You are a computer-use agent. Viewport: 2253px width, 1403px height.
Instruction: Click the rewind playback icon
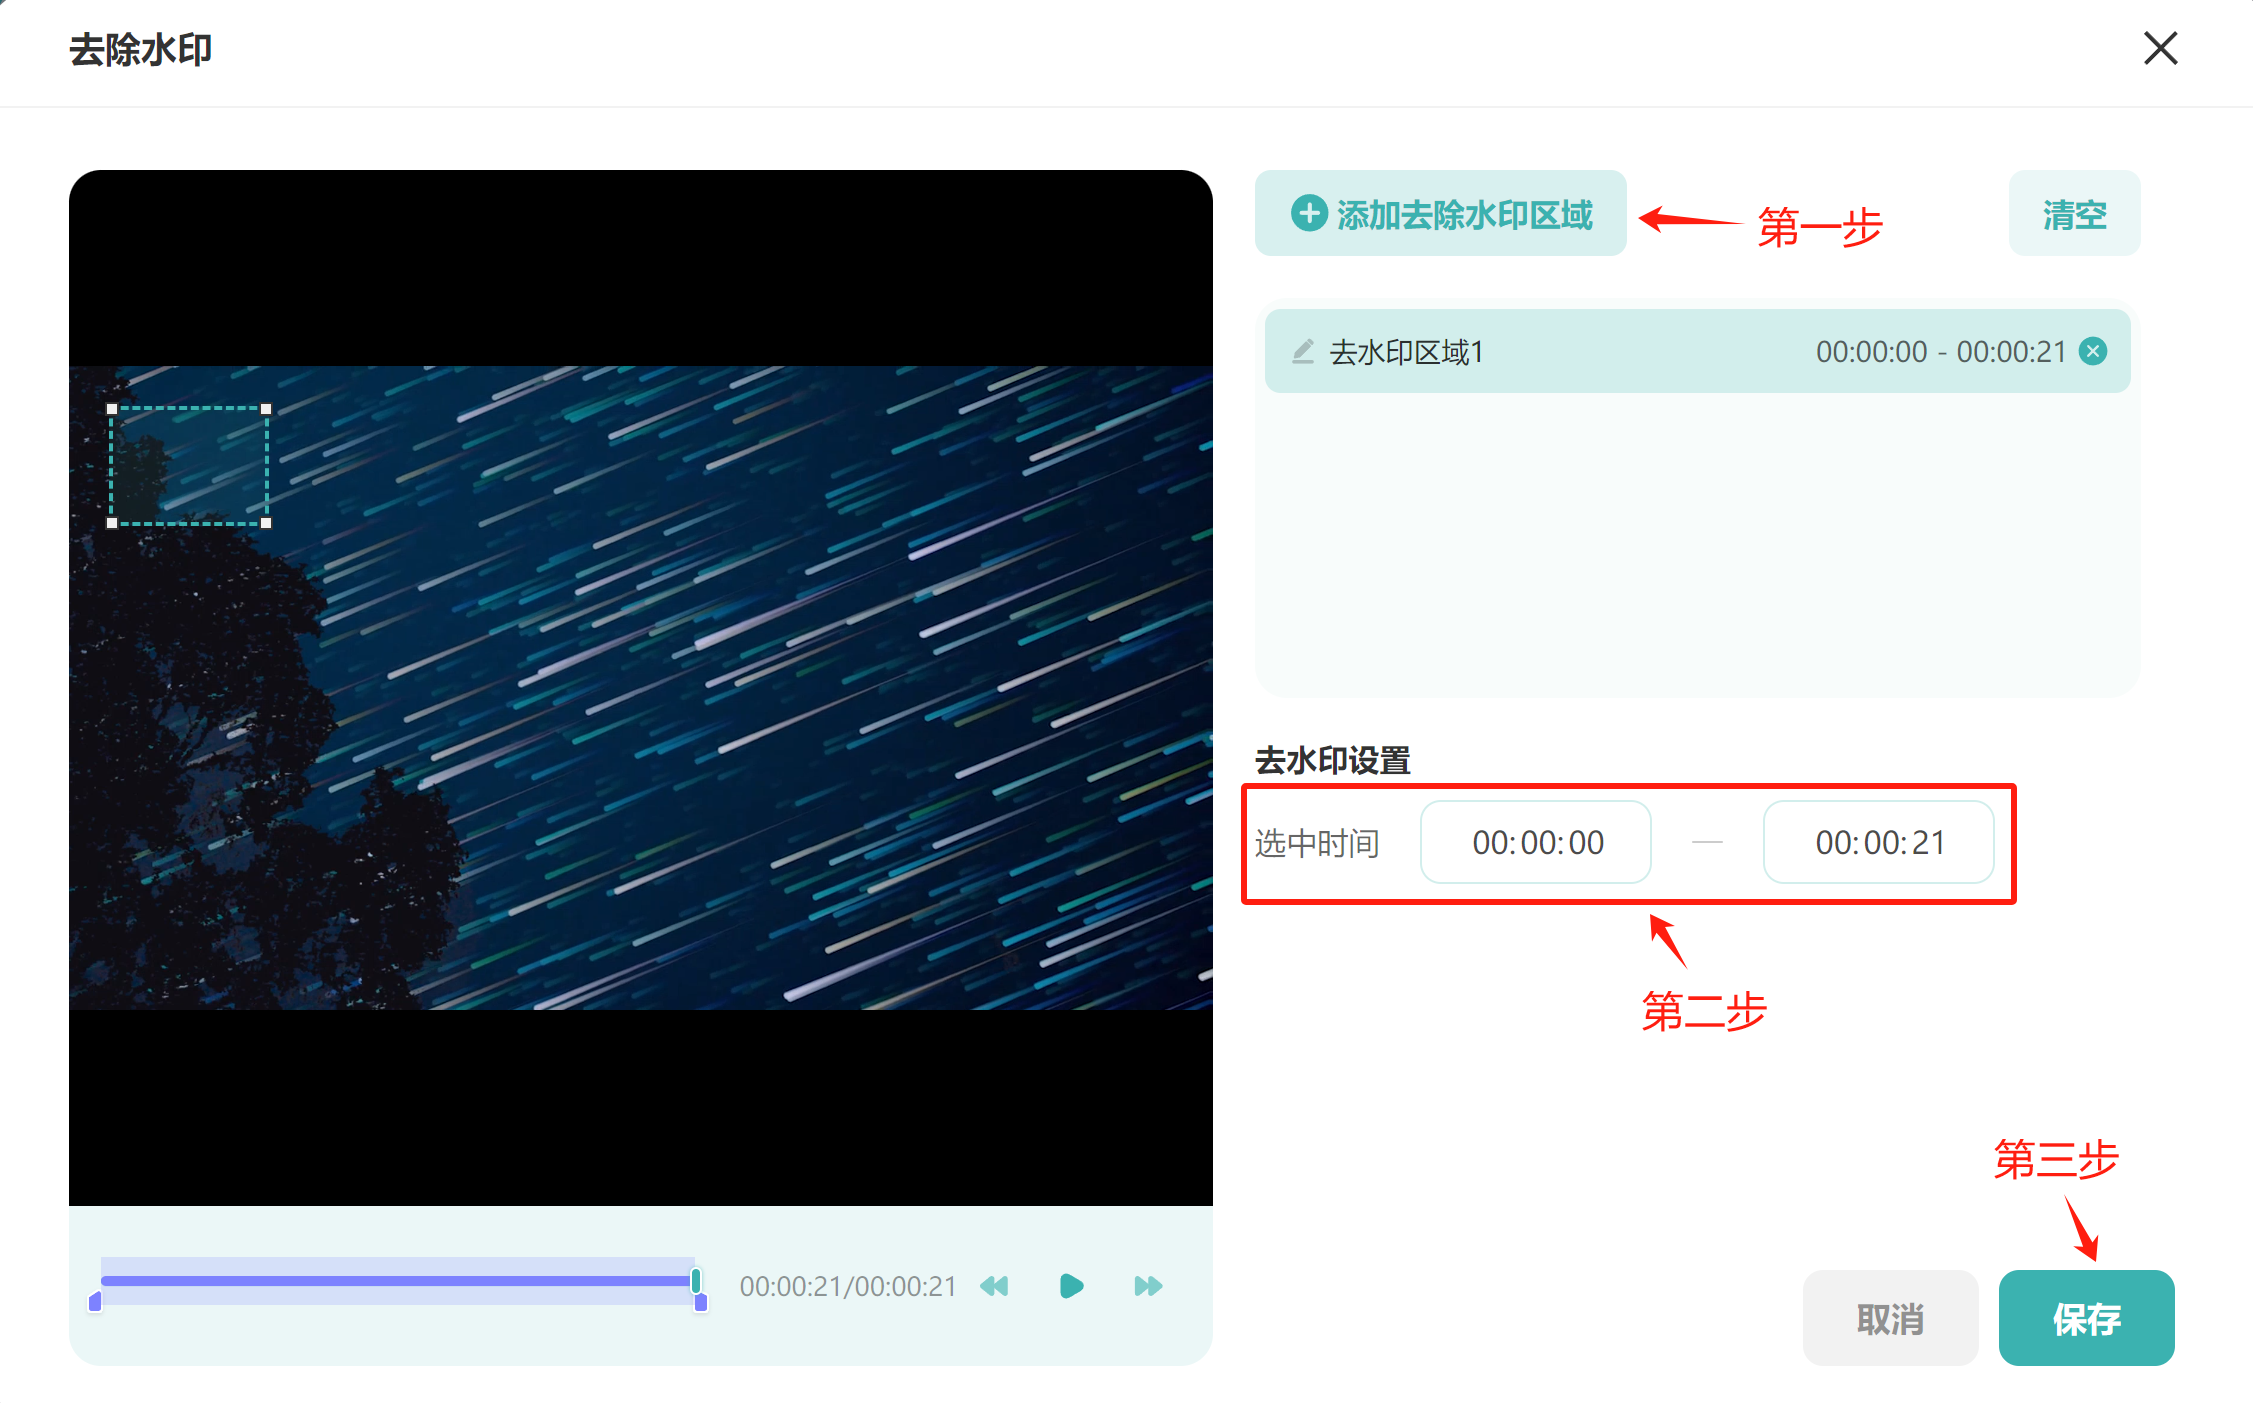tap(995, 1286)
